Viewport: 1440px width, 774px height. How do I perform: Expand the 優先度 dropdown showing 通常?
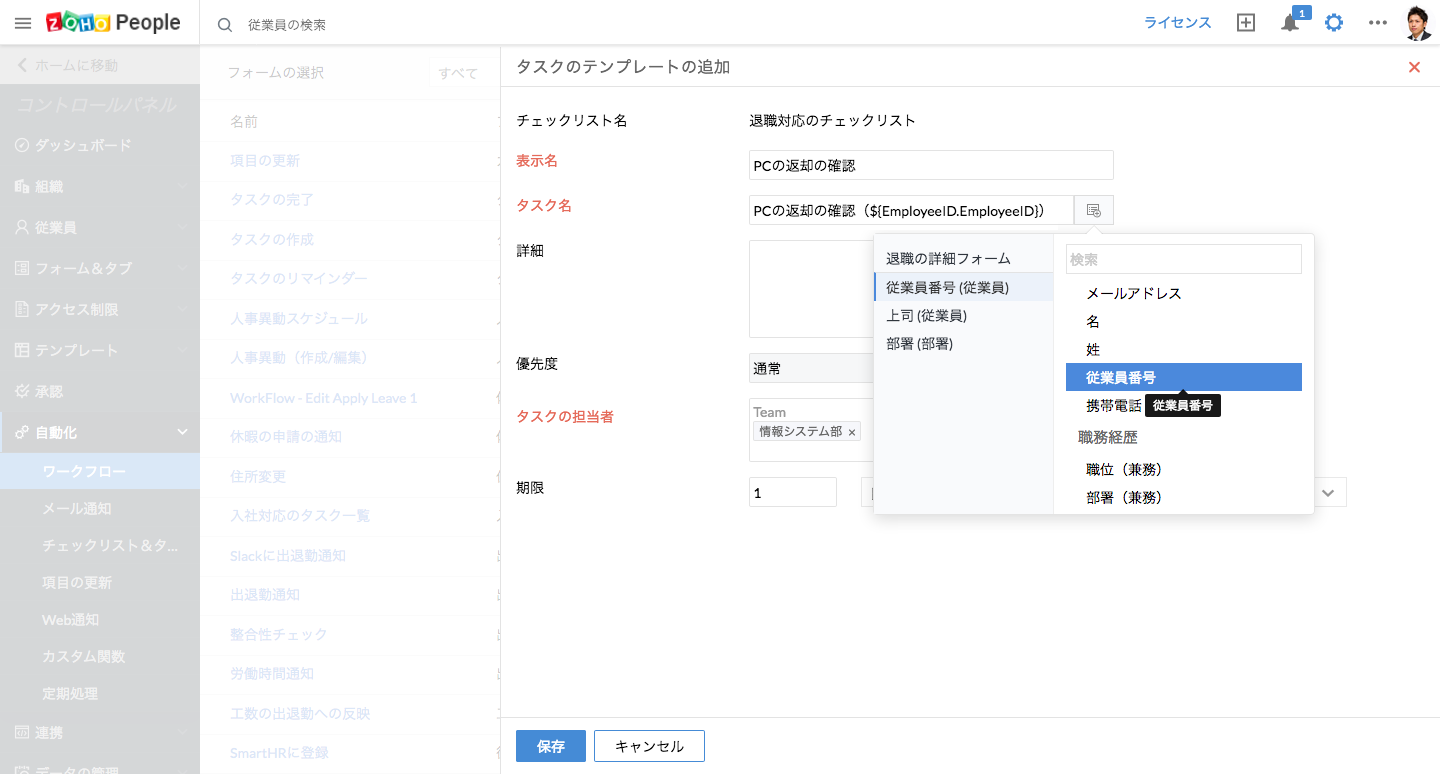pyautogui.click(x=810, y=368)
